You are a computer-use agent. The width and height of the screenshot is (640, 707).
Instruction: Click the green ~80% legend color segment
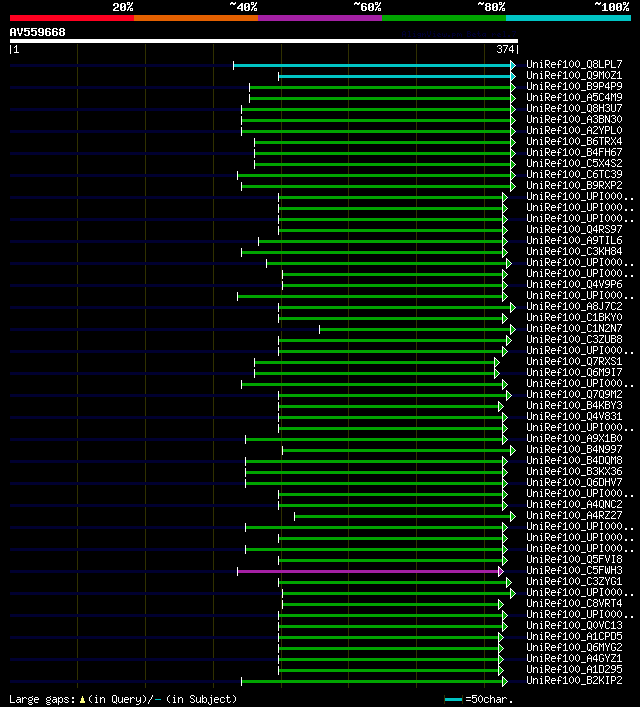click(444, 18)
